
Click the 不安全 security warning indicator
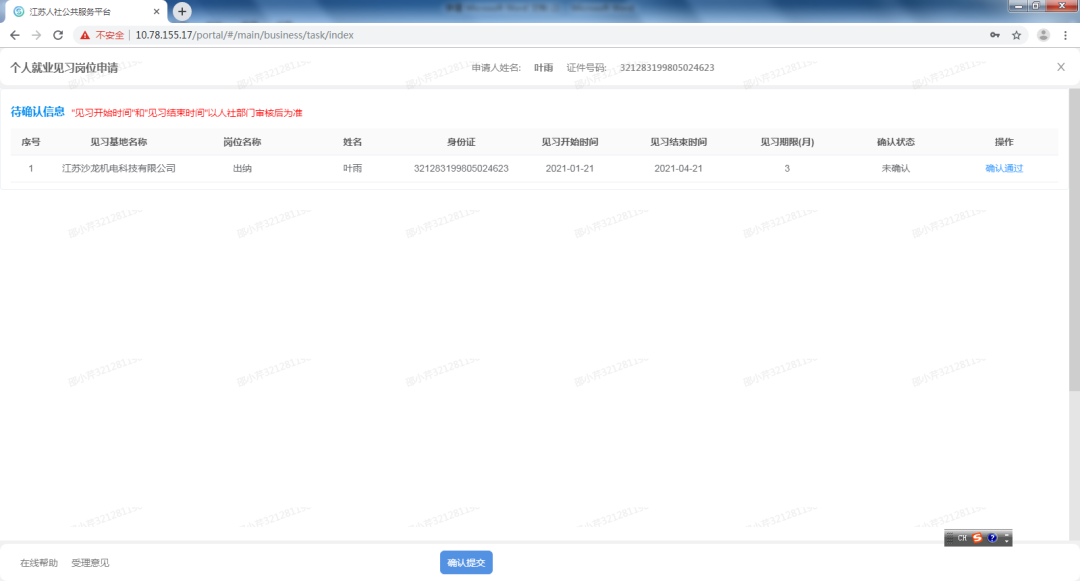(103, 35)
